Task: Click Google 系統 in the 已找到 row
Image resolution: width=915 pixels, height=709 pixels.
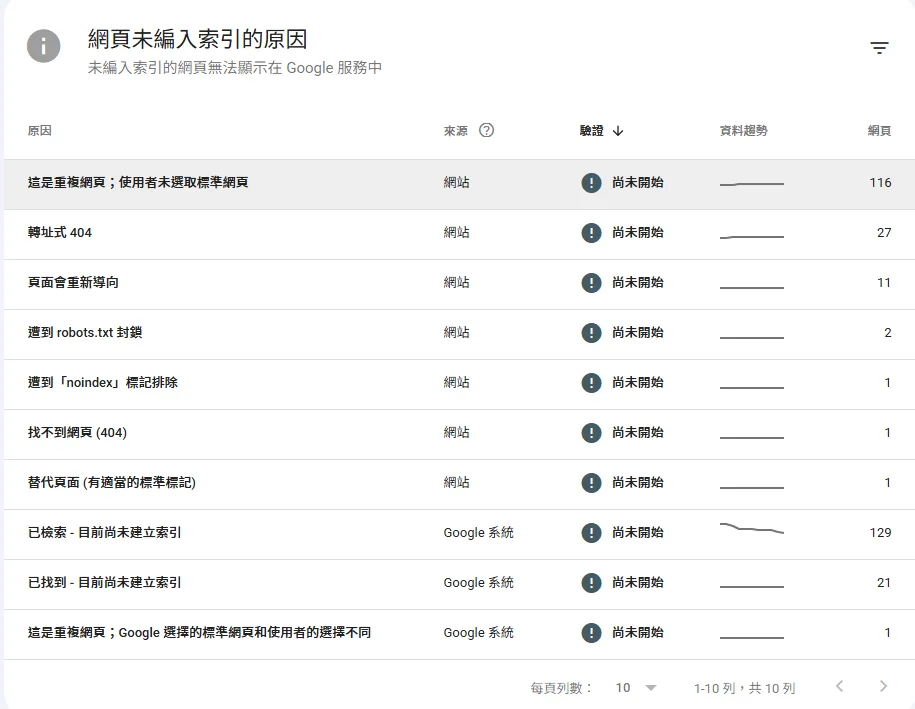Action: (479, 582)
